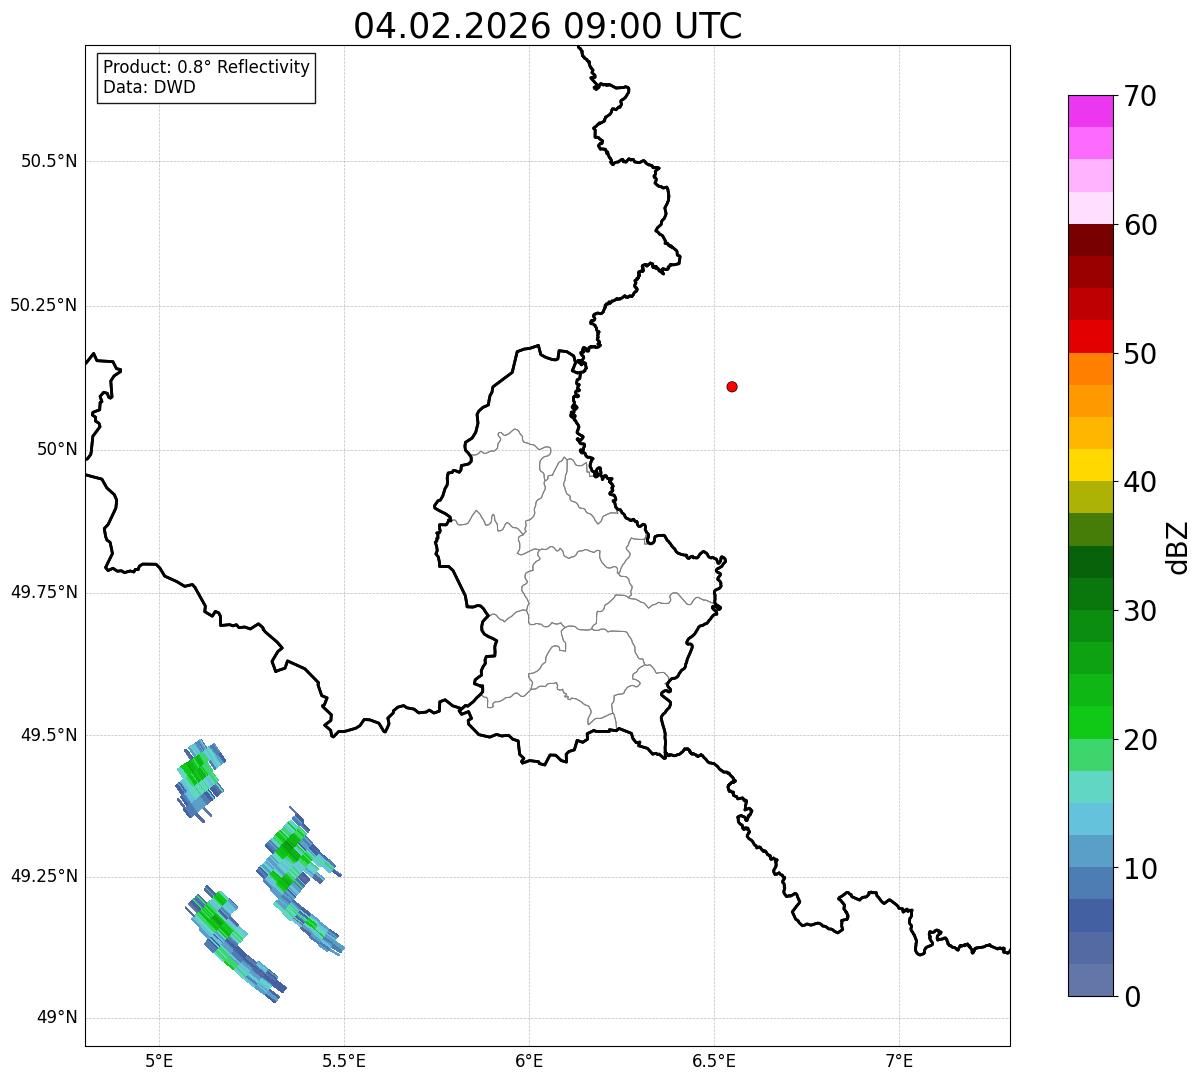Click the '70' colorbar tick label
Viewport: 1202px width, 1081px height.
(1140, 96)
